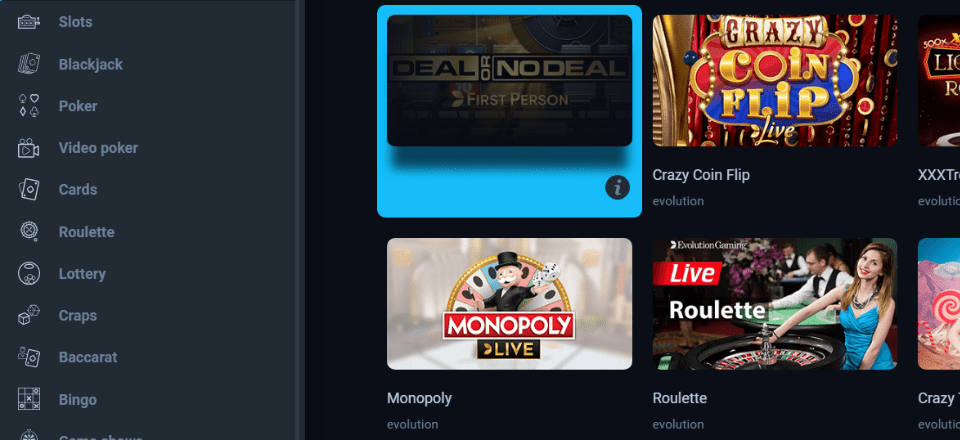Click the Poker suits icon
This screenshot has width=960, height=440.
coord(29,106)
